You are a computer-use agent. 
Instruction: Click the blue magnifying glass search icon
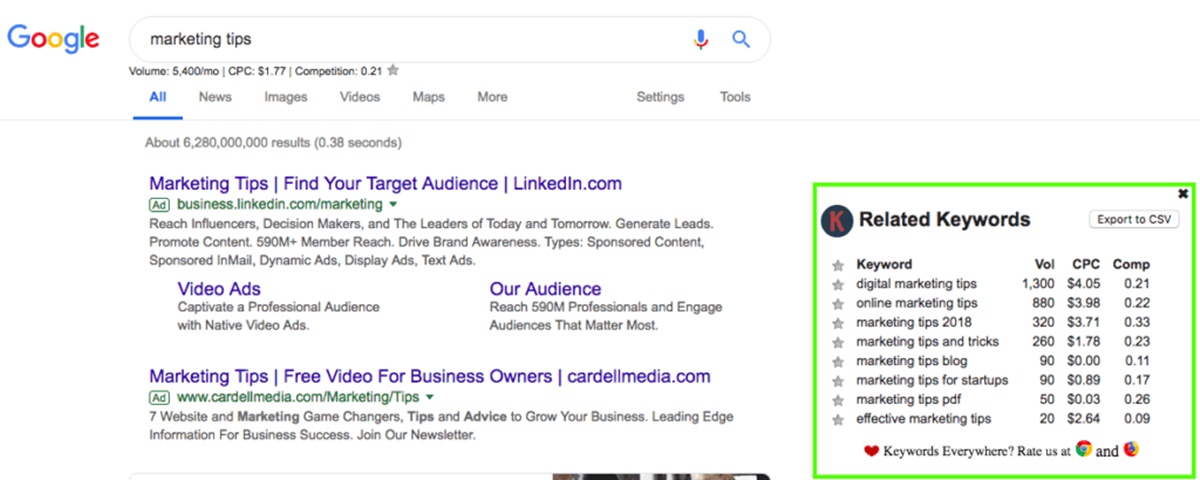[741, 40]
